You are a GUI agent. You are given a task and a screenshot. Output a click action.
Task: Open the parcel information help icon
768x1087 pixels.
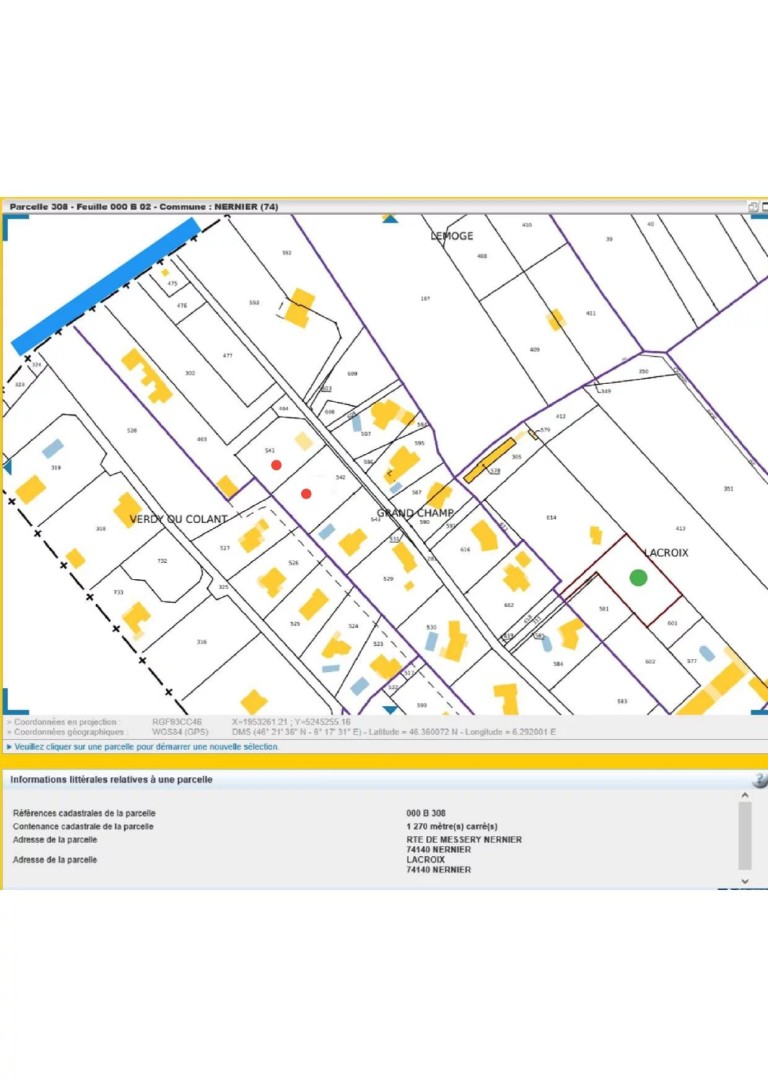pos(759,780)
